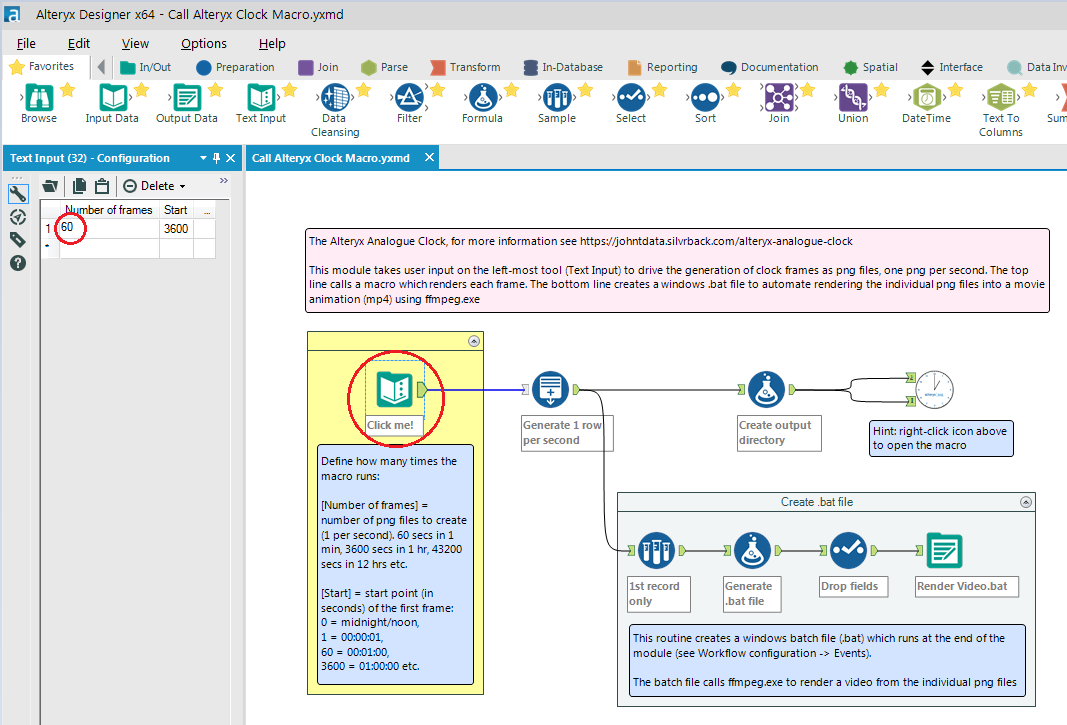Open the View menu
Viewport: 1067px width, 725px height.
pyautogui.click(x=135, y=44)
